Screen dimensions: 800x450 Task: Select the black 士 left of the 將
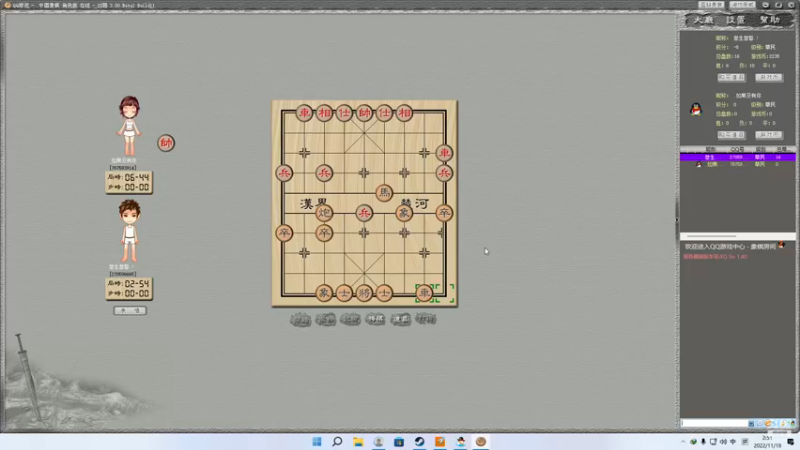(344, 293)
